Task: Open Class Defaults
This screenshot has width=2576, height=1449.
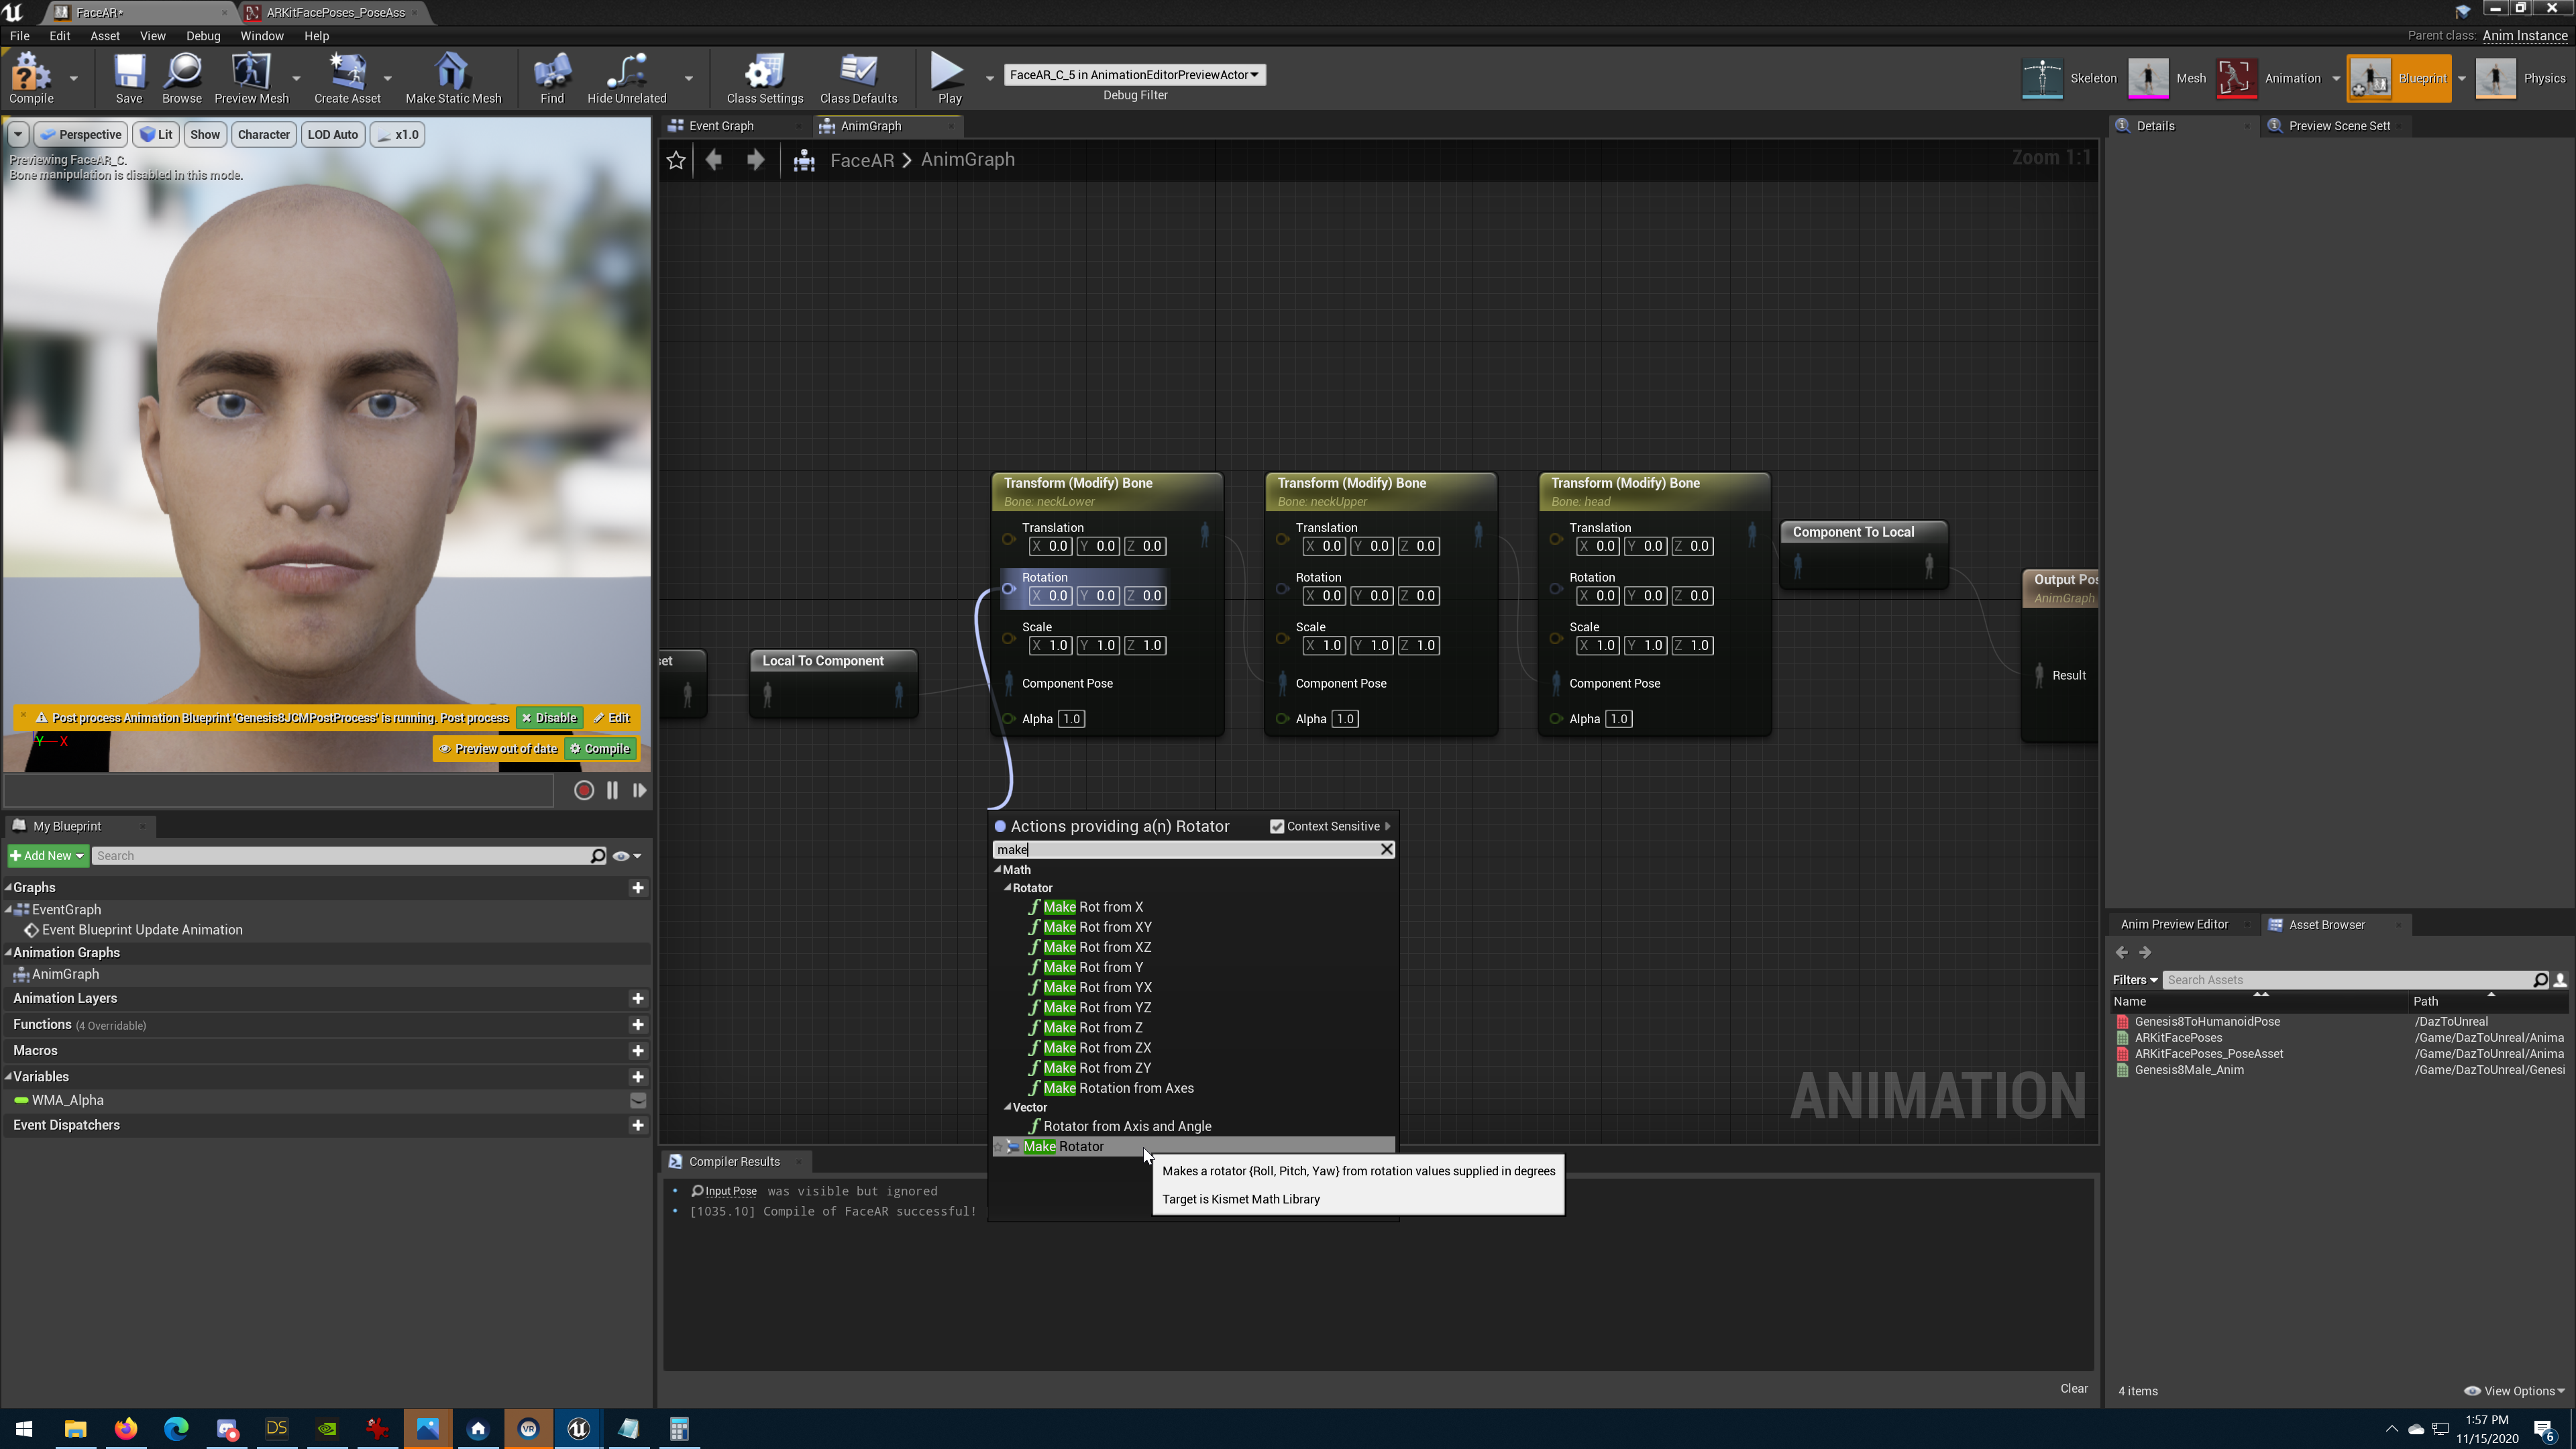Action: 858,78
